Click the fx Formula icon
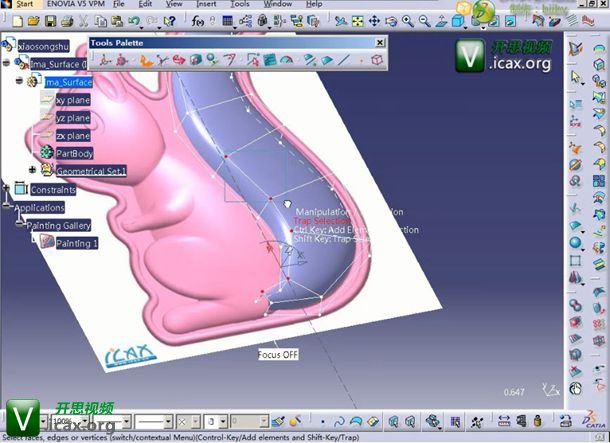610x443 pixels. coord(199,20)
